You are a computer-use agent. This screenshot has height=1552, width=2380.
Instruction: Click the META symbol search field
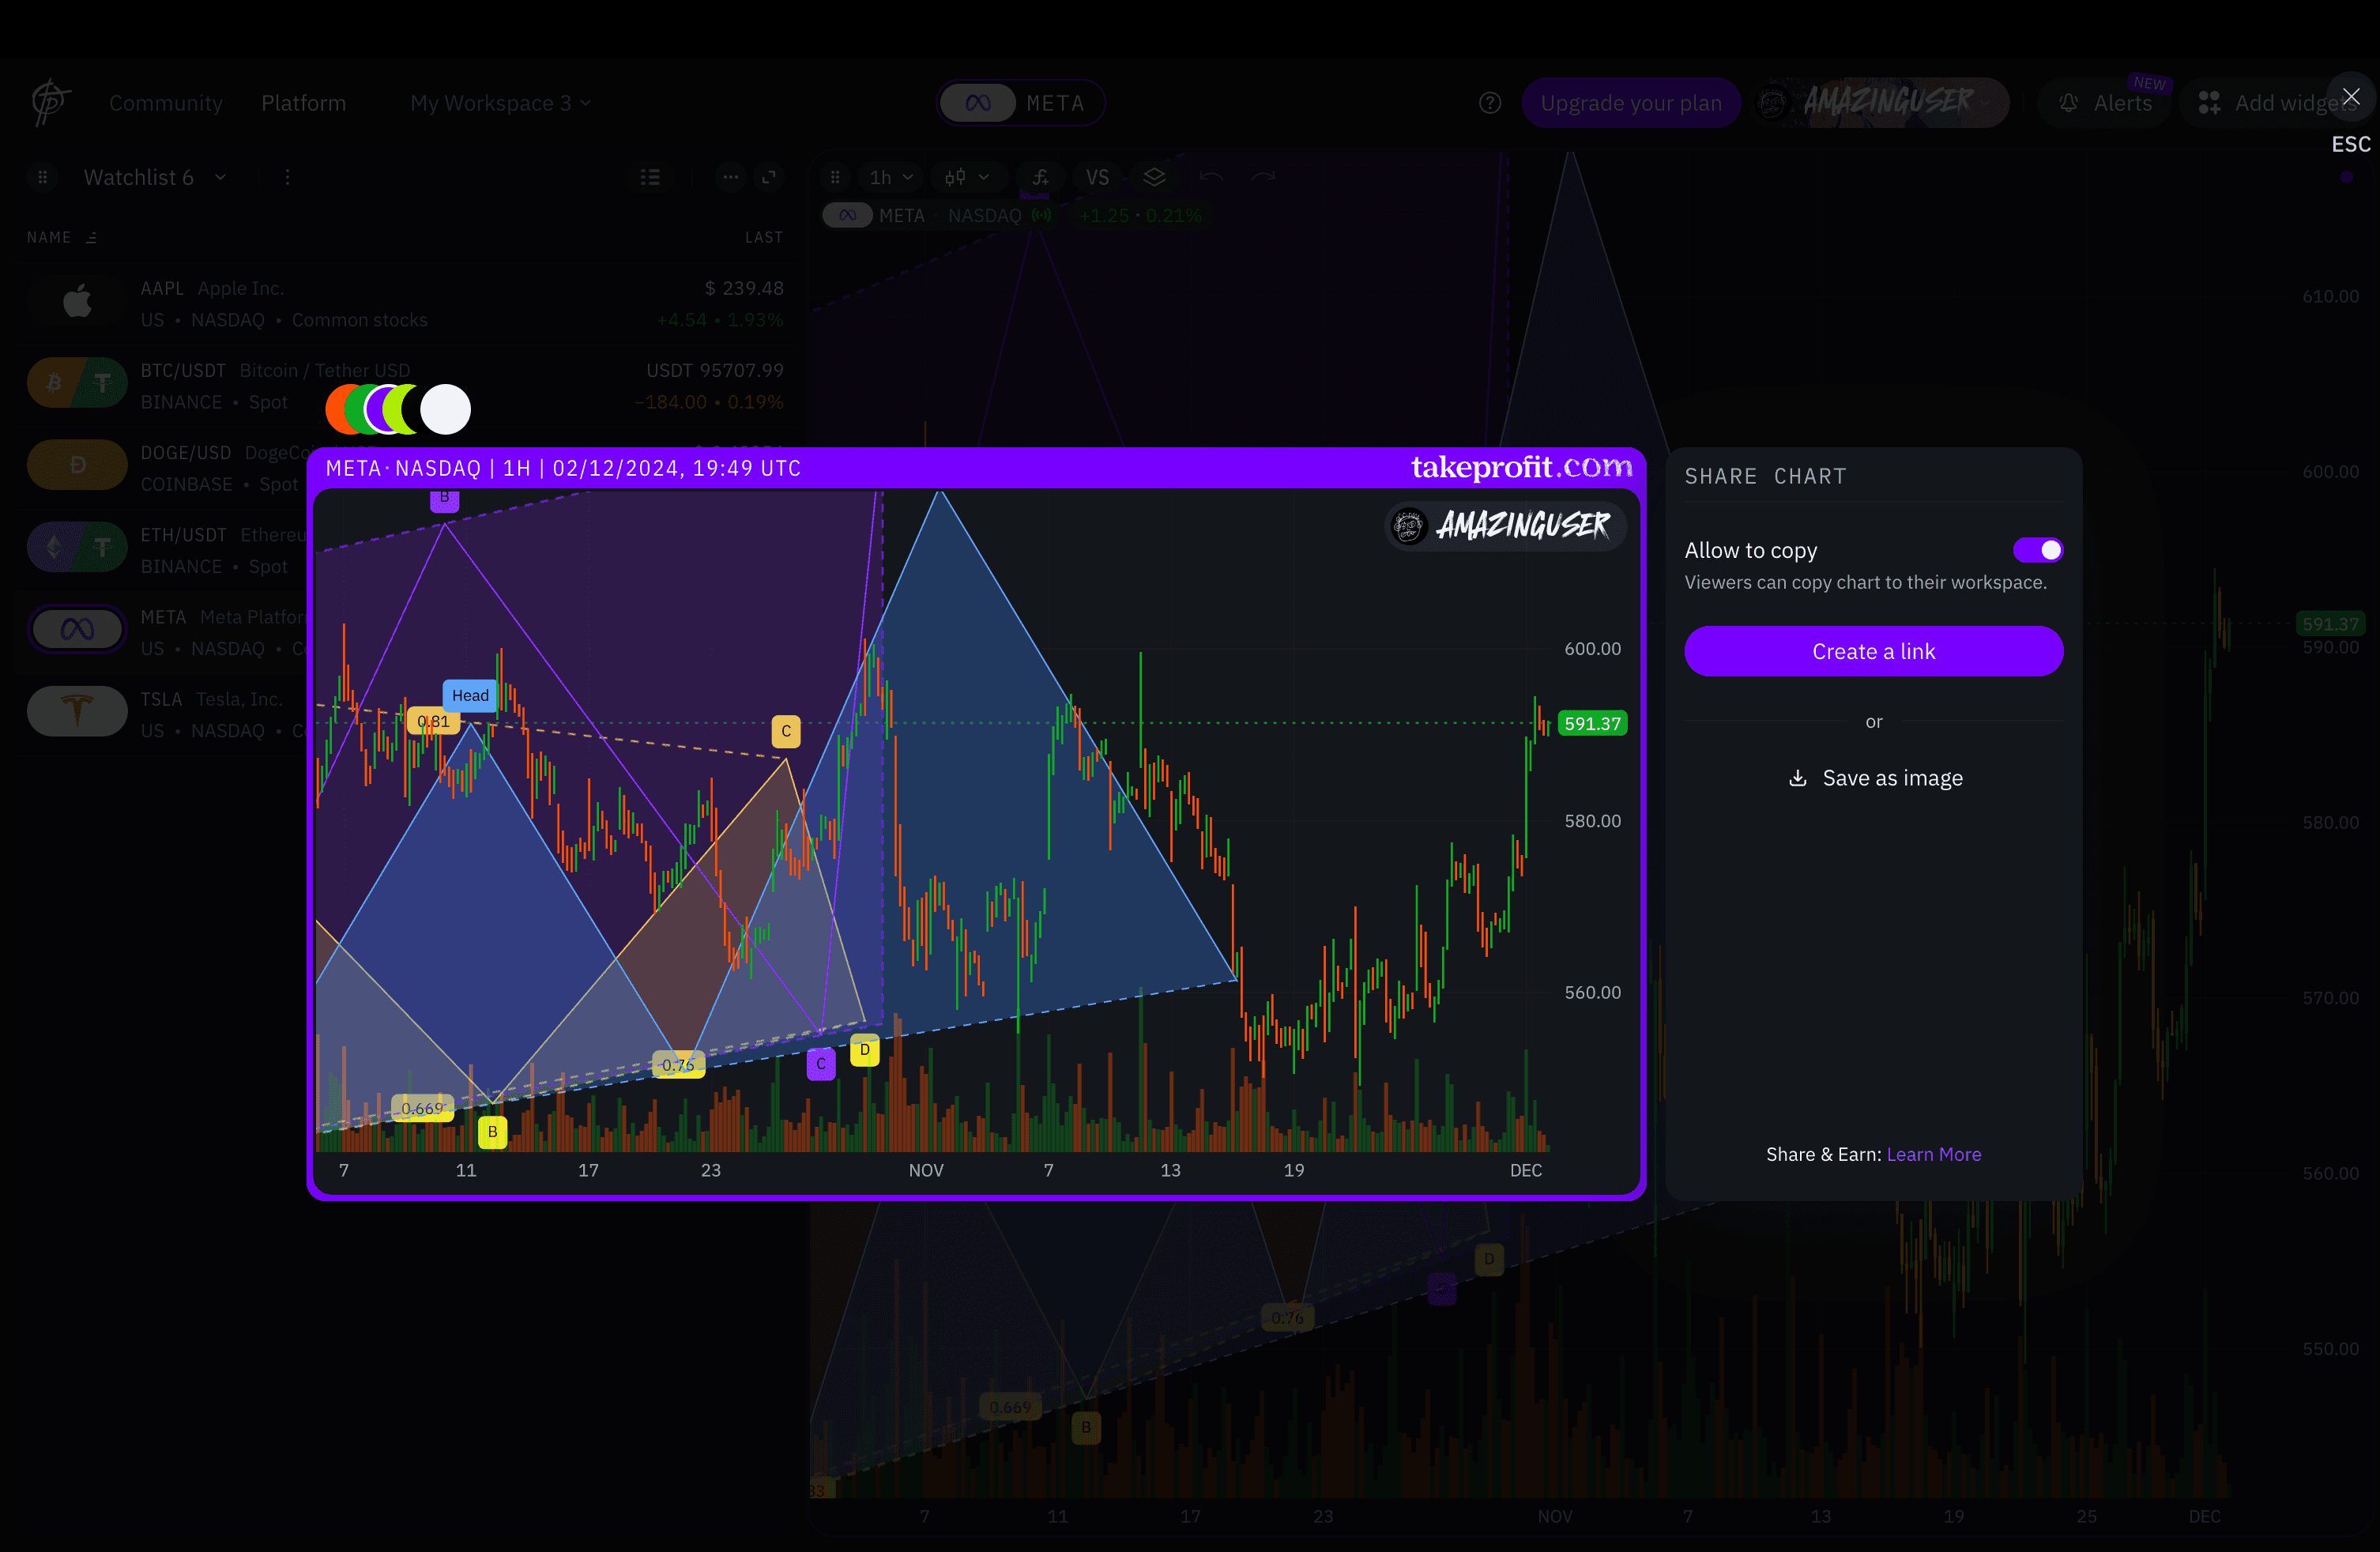1020,103
